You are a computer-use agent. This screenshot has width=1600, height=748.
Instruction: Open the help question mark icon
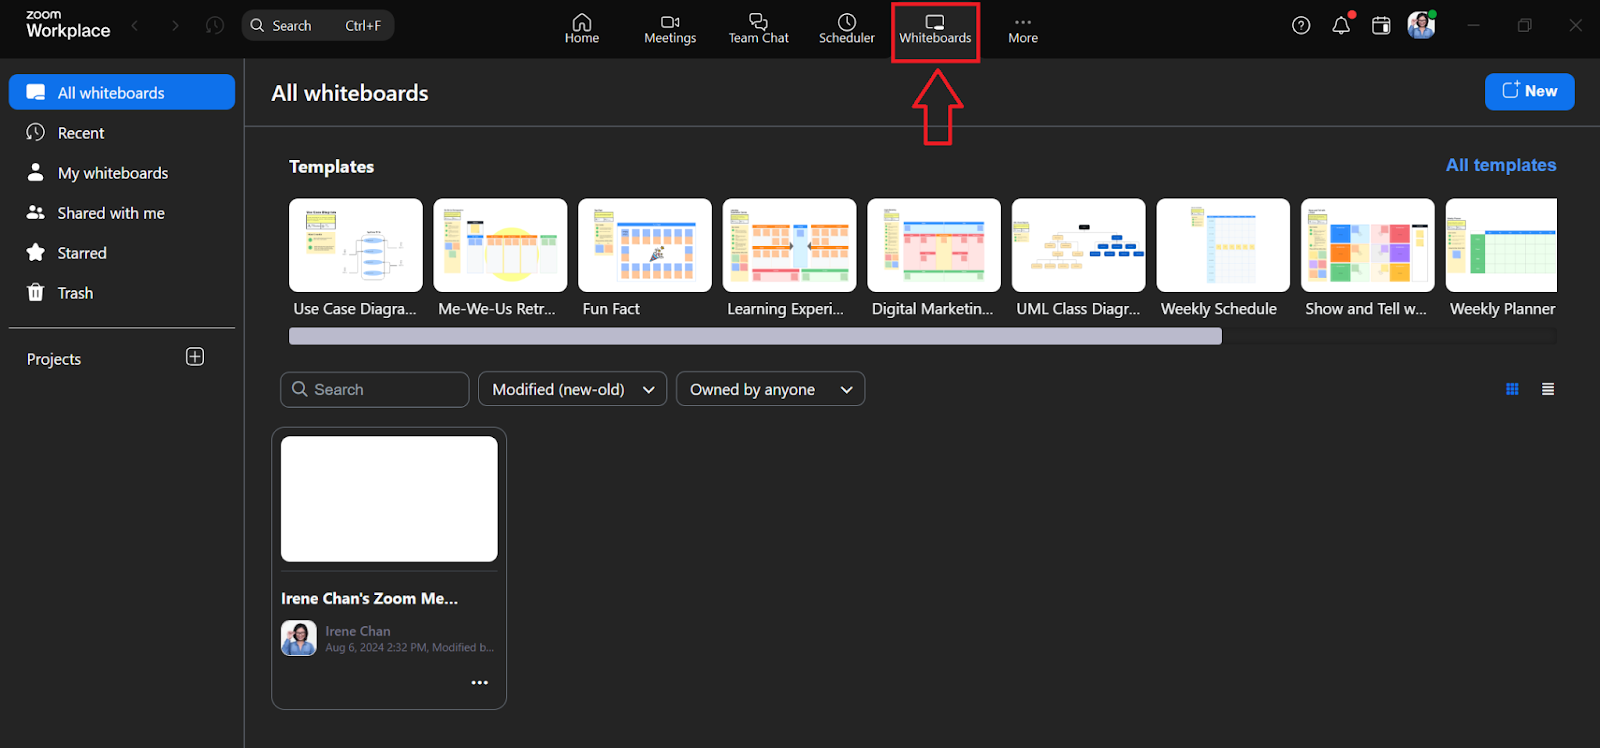(x=1301, y=25)
